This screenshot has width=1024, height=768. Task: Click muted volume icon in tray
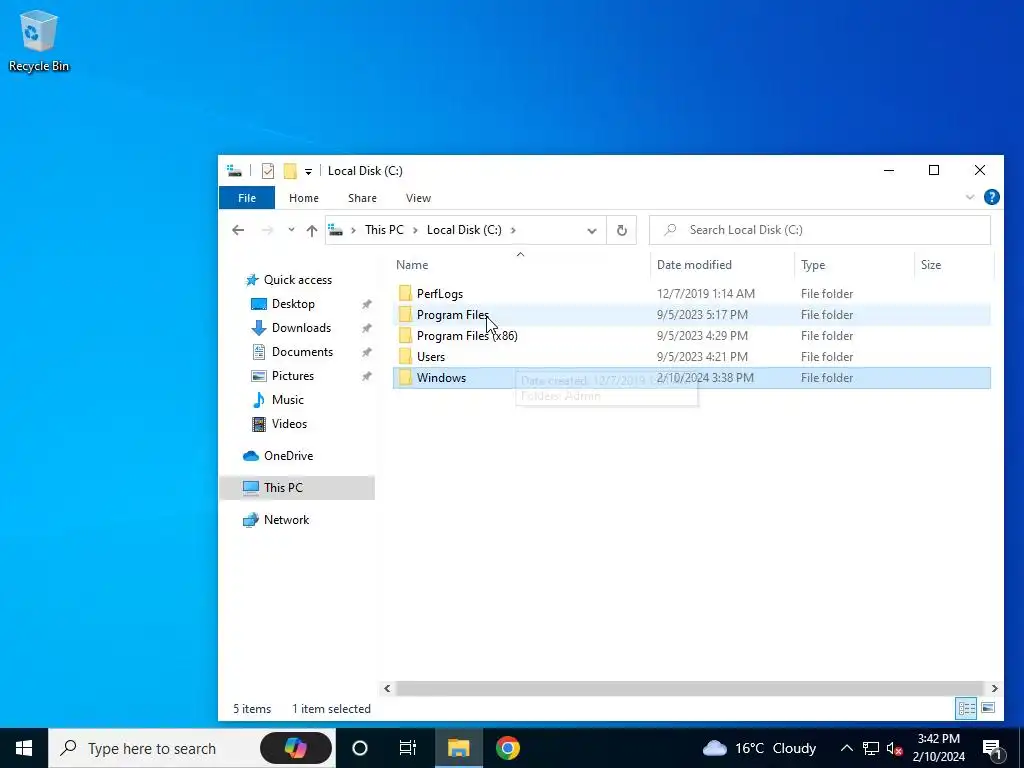pos(895,748)
